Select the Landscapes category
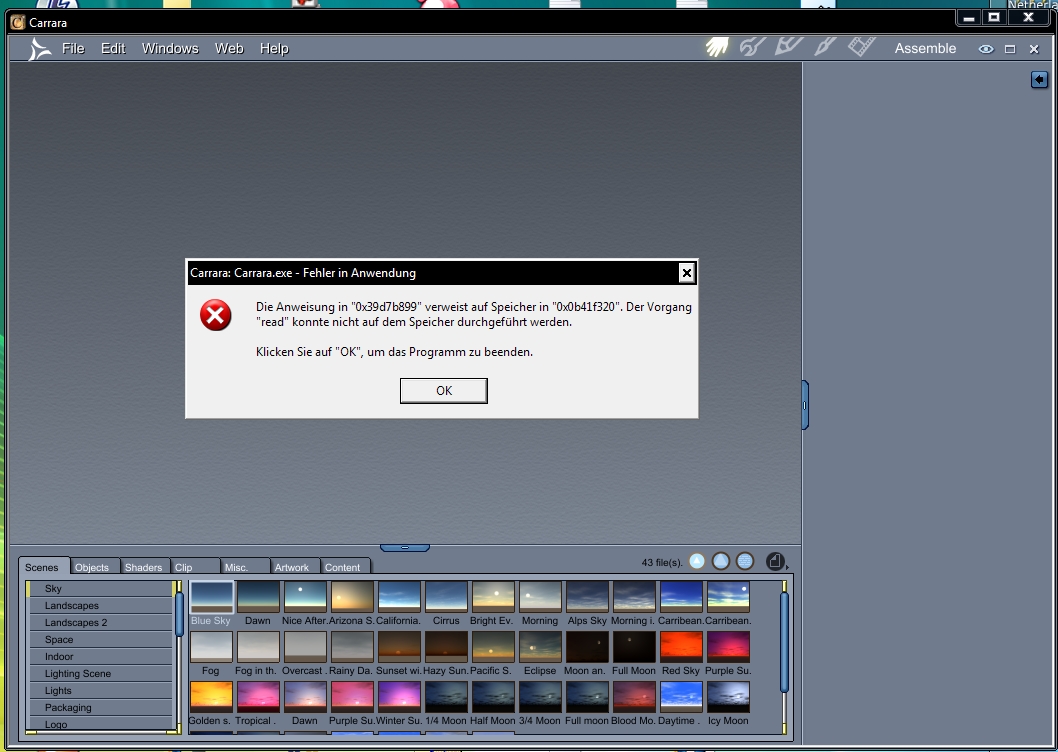Screen dimensions: 1058x752 pos(100,606)
